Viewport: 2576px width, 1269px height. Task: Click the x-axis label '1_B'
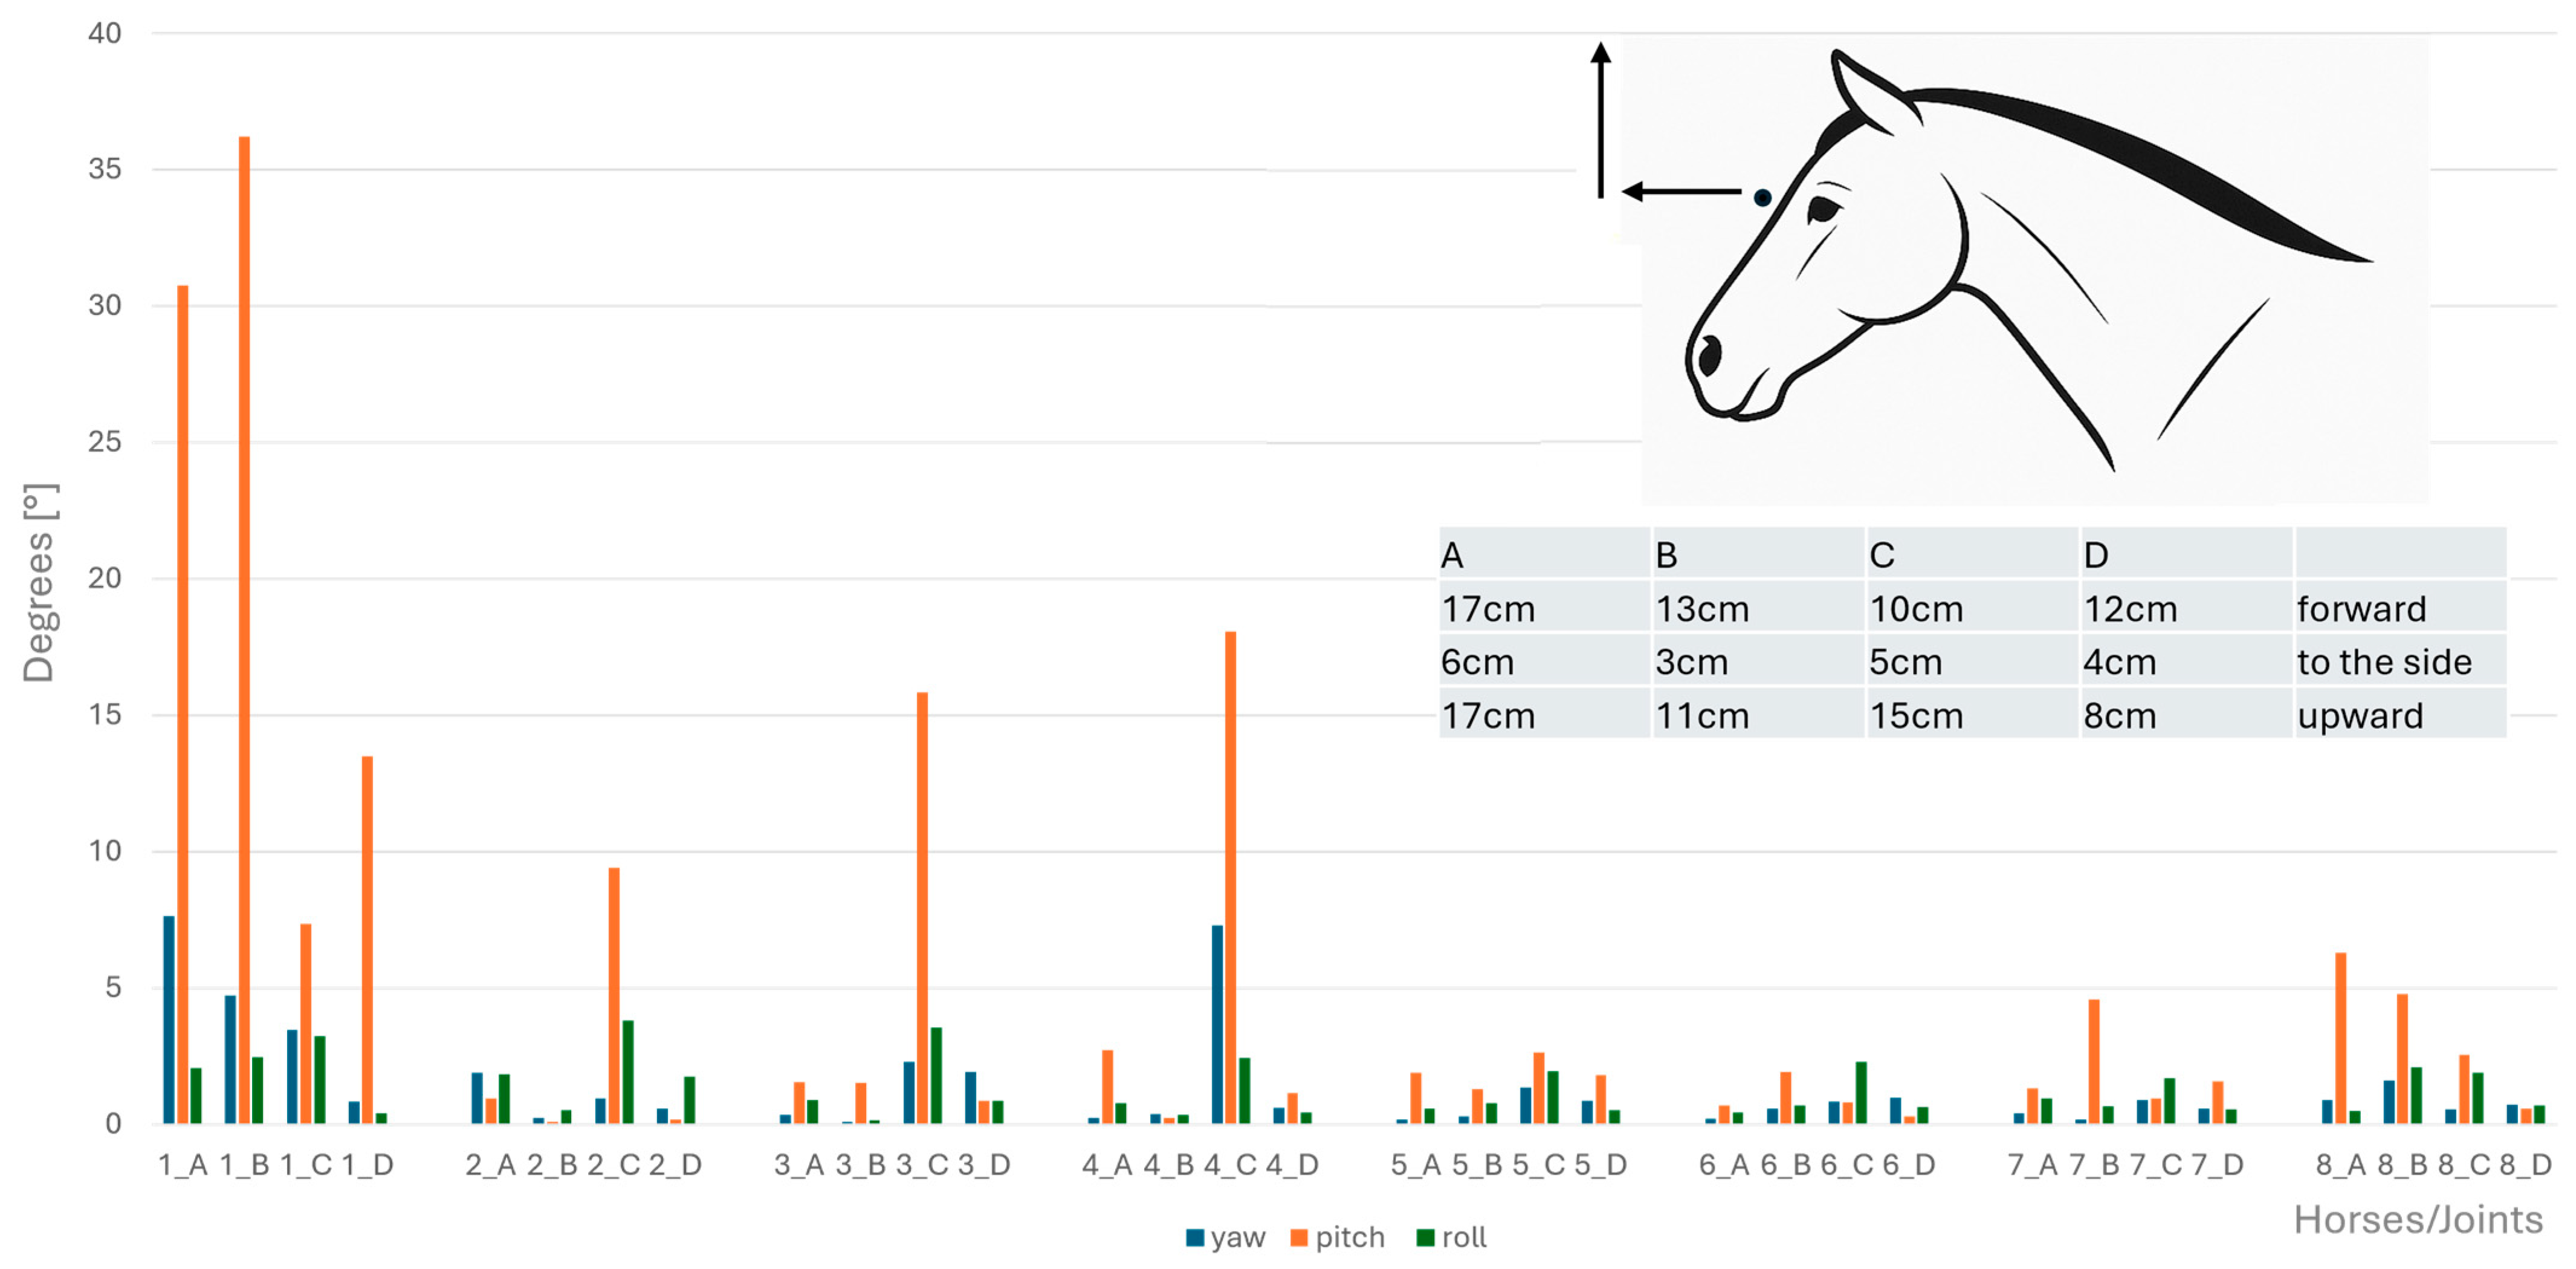(245, 1165)
